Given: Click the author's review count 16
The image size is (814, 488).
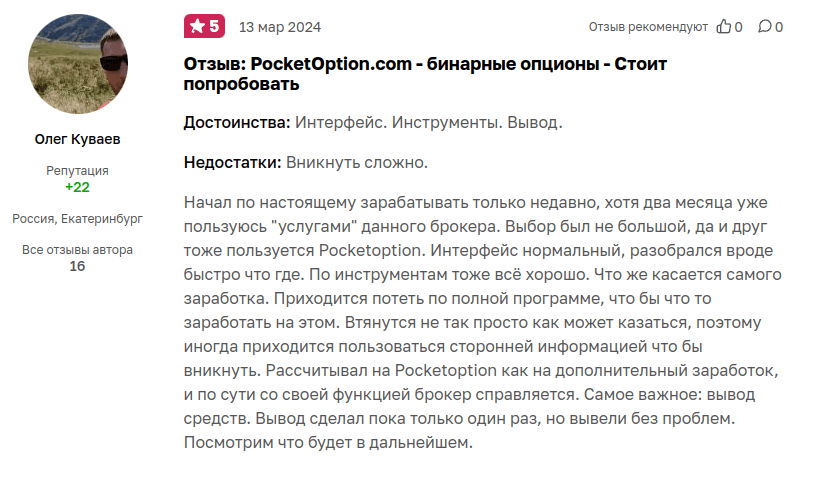Looking at the screenshot, I should 77,266.
